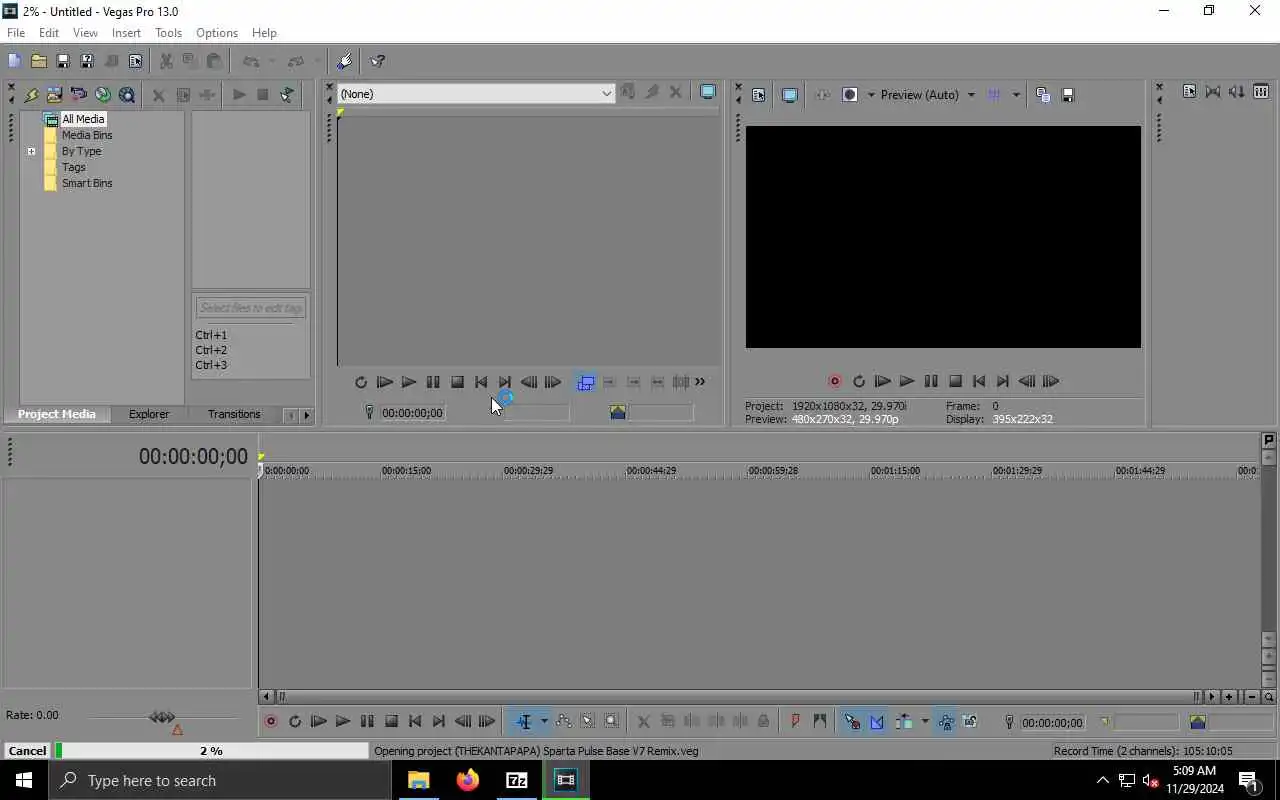Screen dimensions: 1280x800
Task: Open File Explorer from the taskbar
Action: [x=418, y=780]
